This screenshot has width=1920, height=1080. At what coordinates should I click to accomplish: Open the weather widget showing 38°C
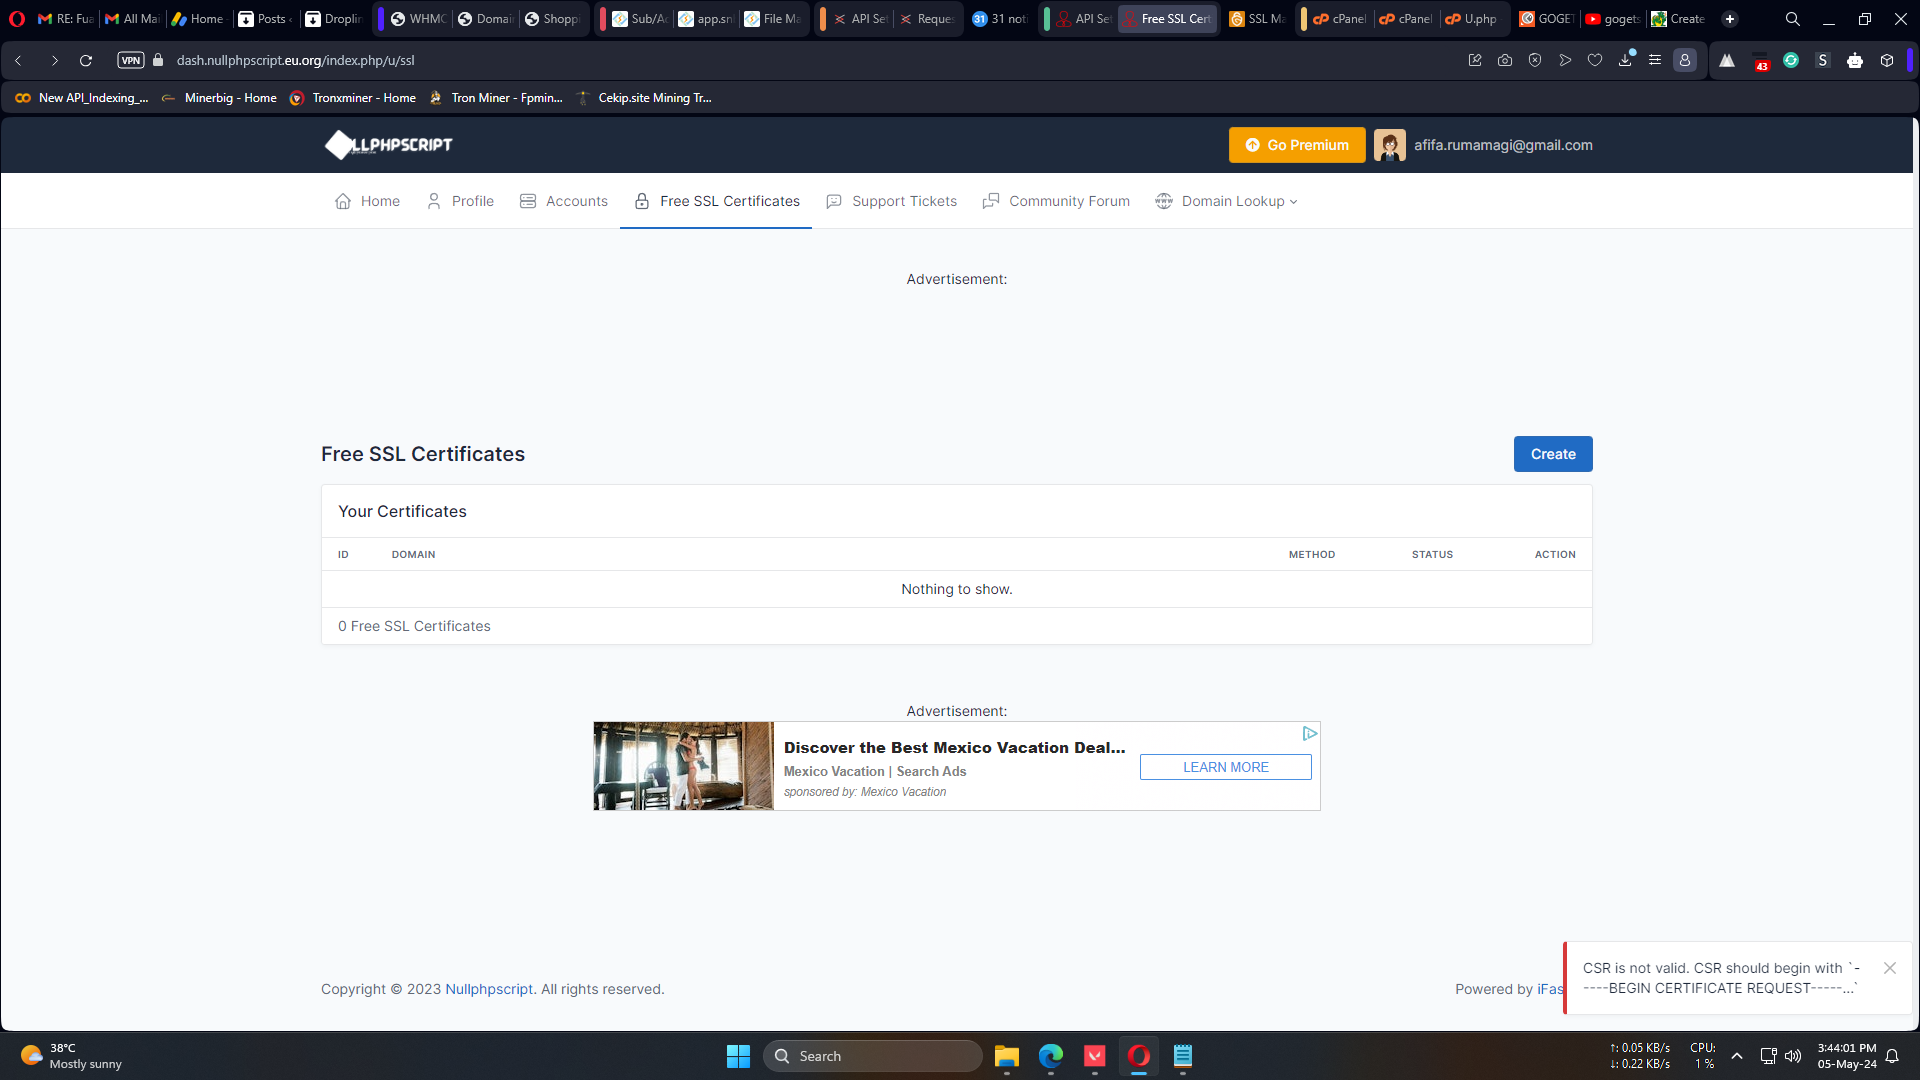click(x=72, y=1056)
